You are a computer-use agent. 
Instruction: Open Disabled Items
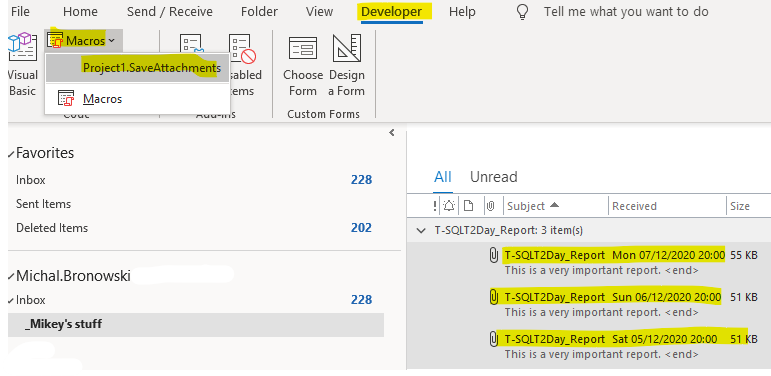(244, 64)
